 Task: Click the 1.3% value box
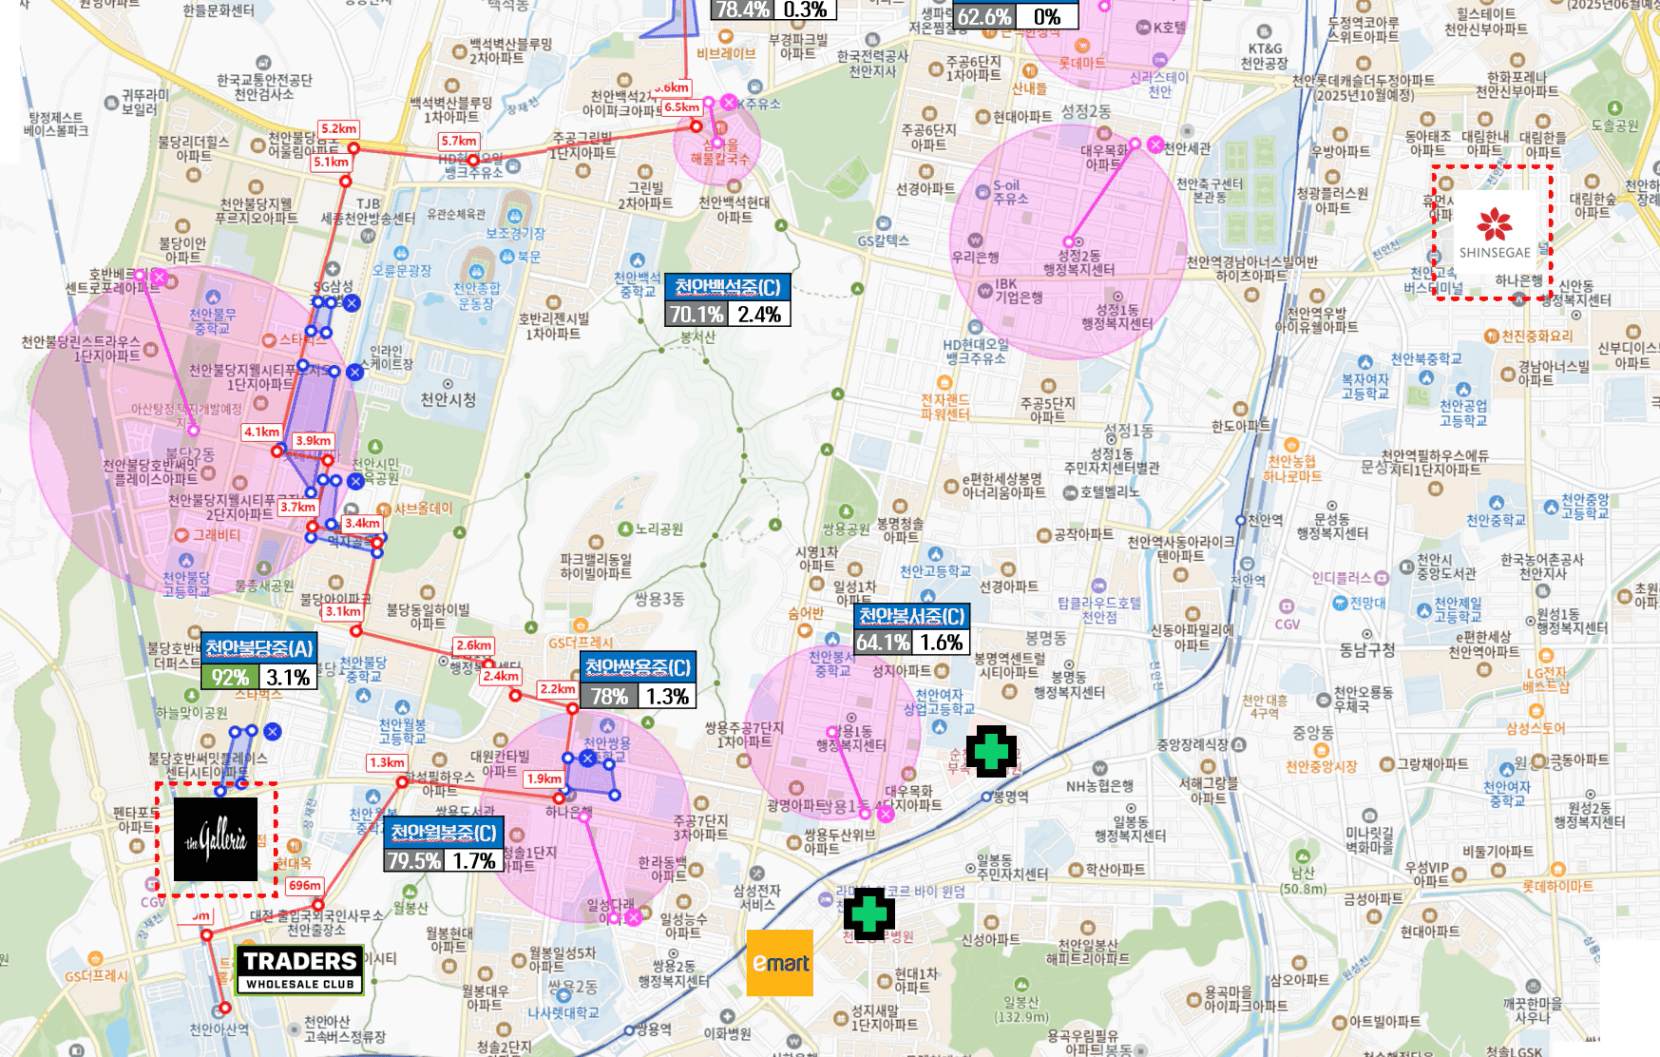click(666, 696)
